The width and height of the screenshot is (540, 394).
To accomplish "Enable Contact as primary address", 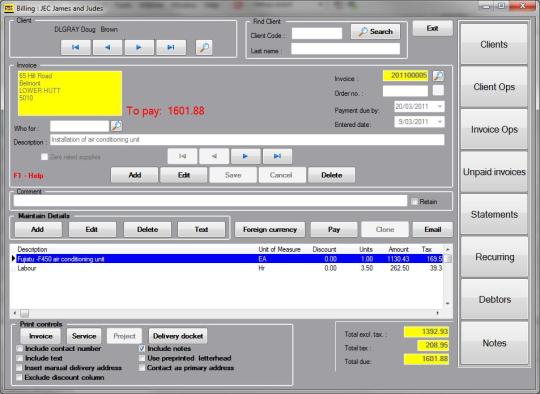I will pos(142,368).
